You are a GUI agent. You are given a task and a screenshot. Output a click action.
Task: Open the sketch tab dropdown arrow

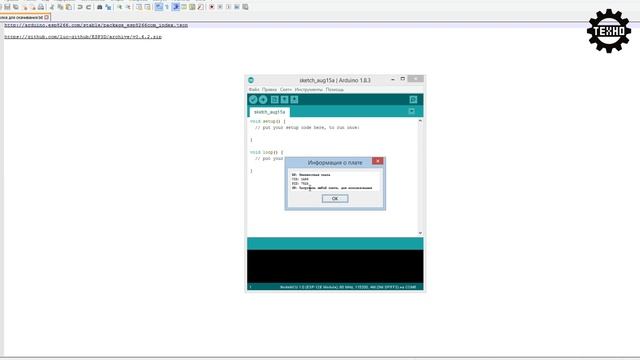(x=411, y=111)
